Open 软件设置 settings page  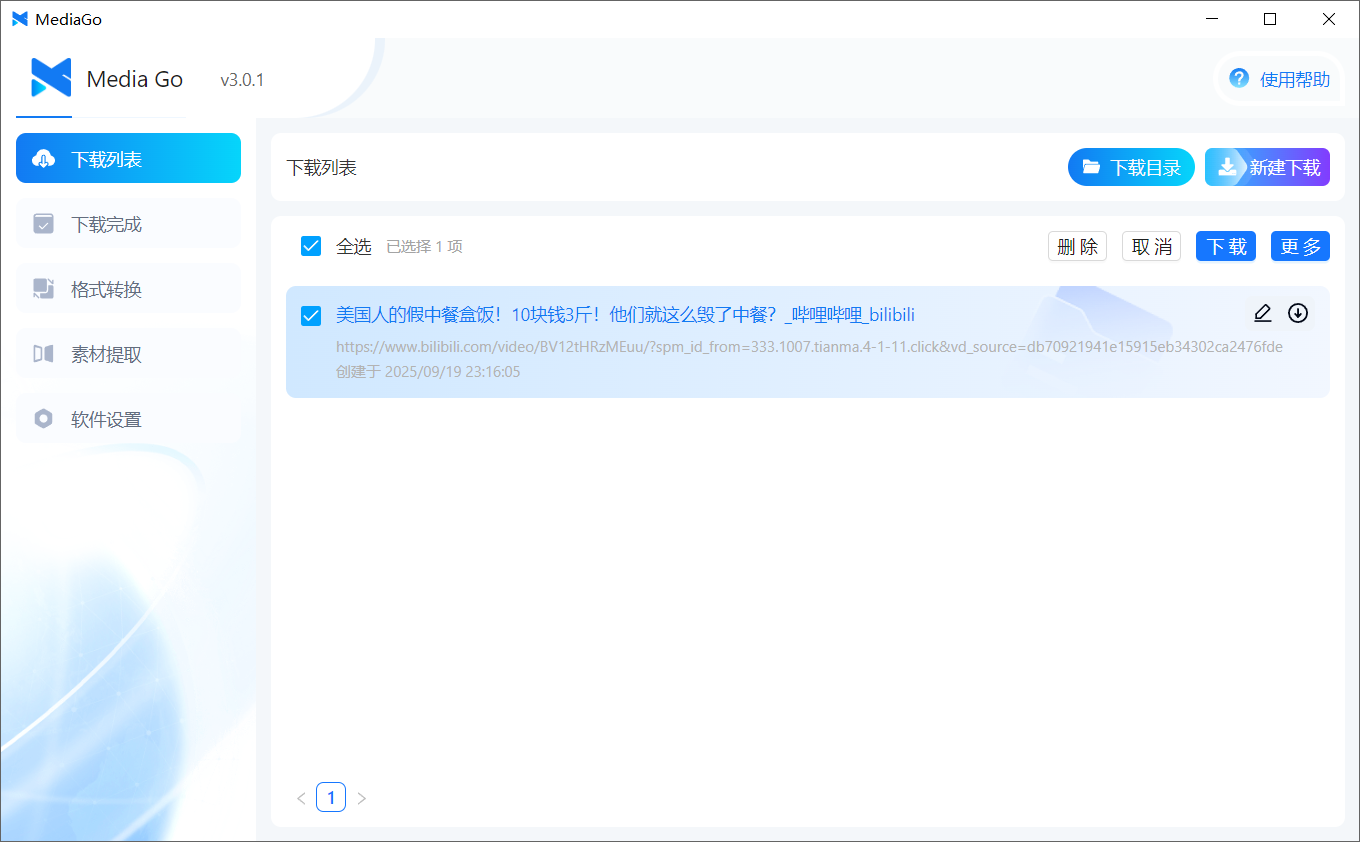128,418
